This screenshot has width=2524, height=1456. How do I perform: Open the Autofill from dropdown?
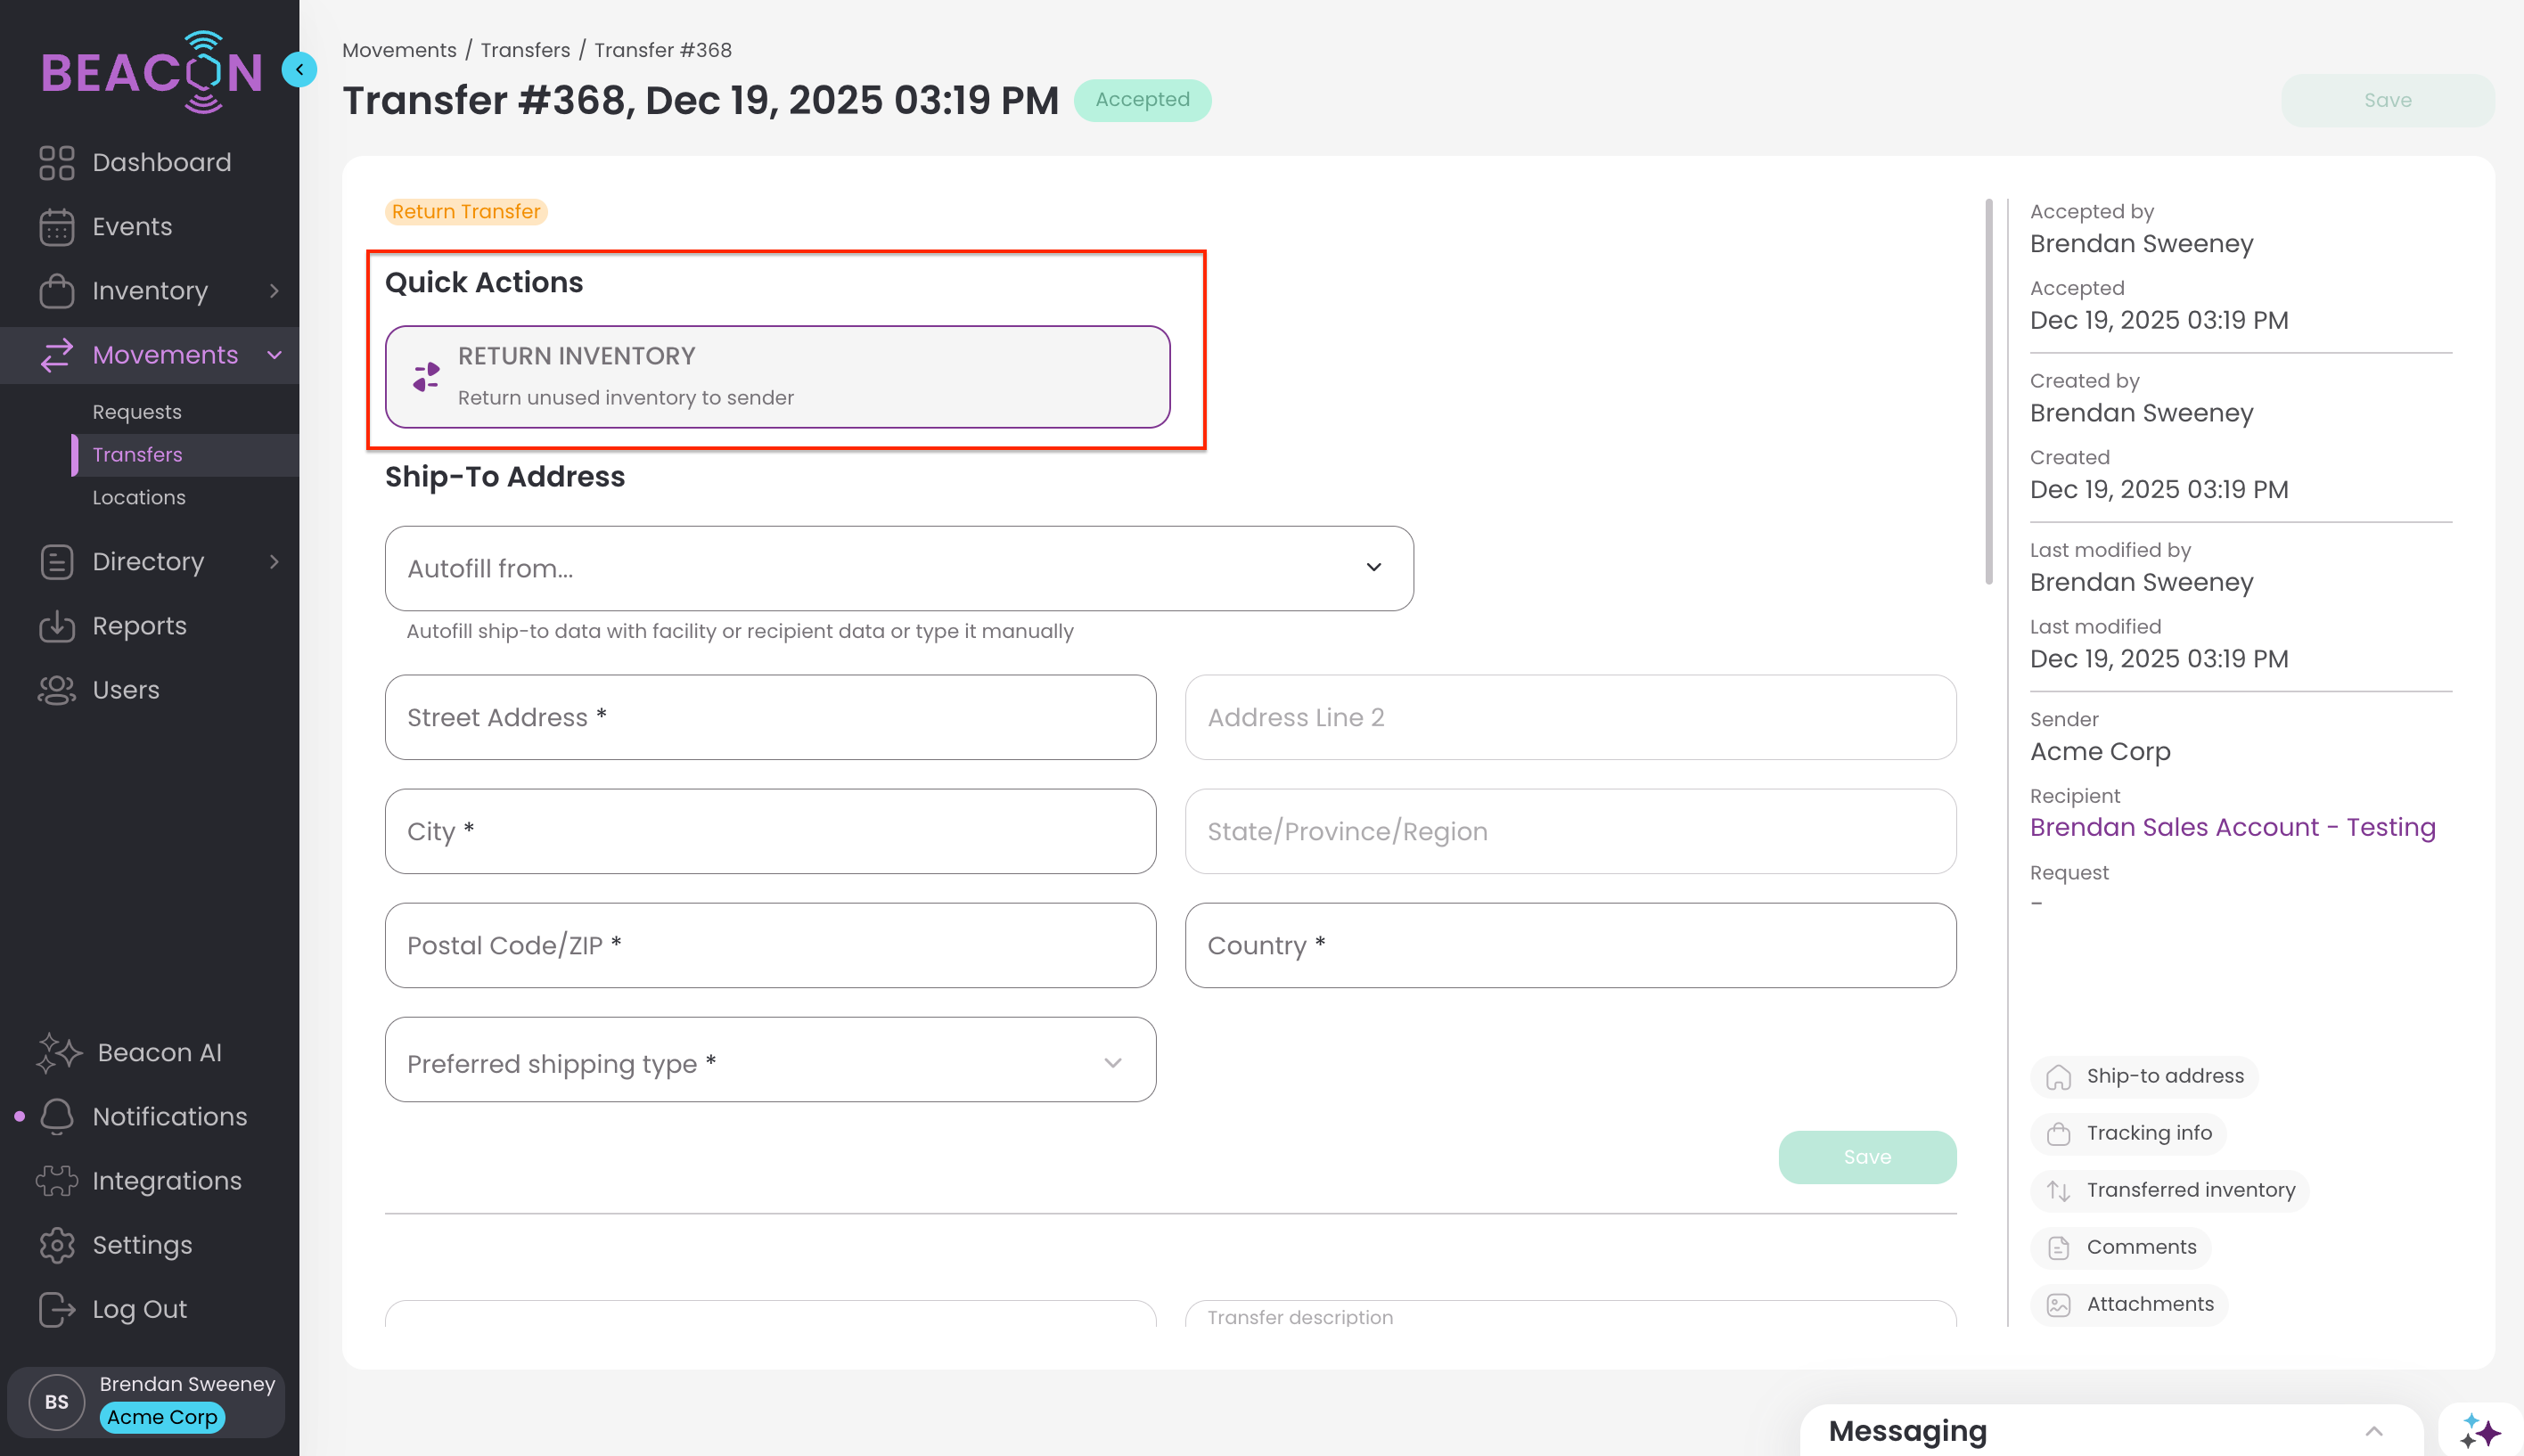click(x=898, y=568)
